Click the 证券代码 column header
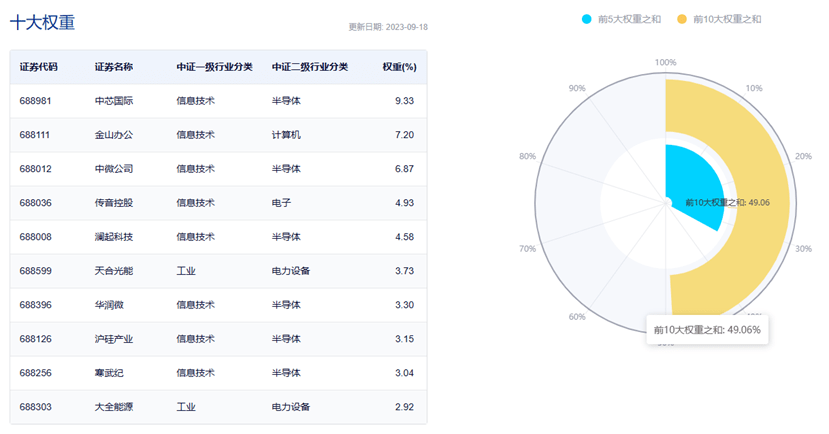 click(39, 67)
